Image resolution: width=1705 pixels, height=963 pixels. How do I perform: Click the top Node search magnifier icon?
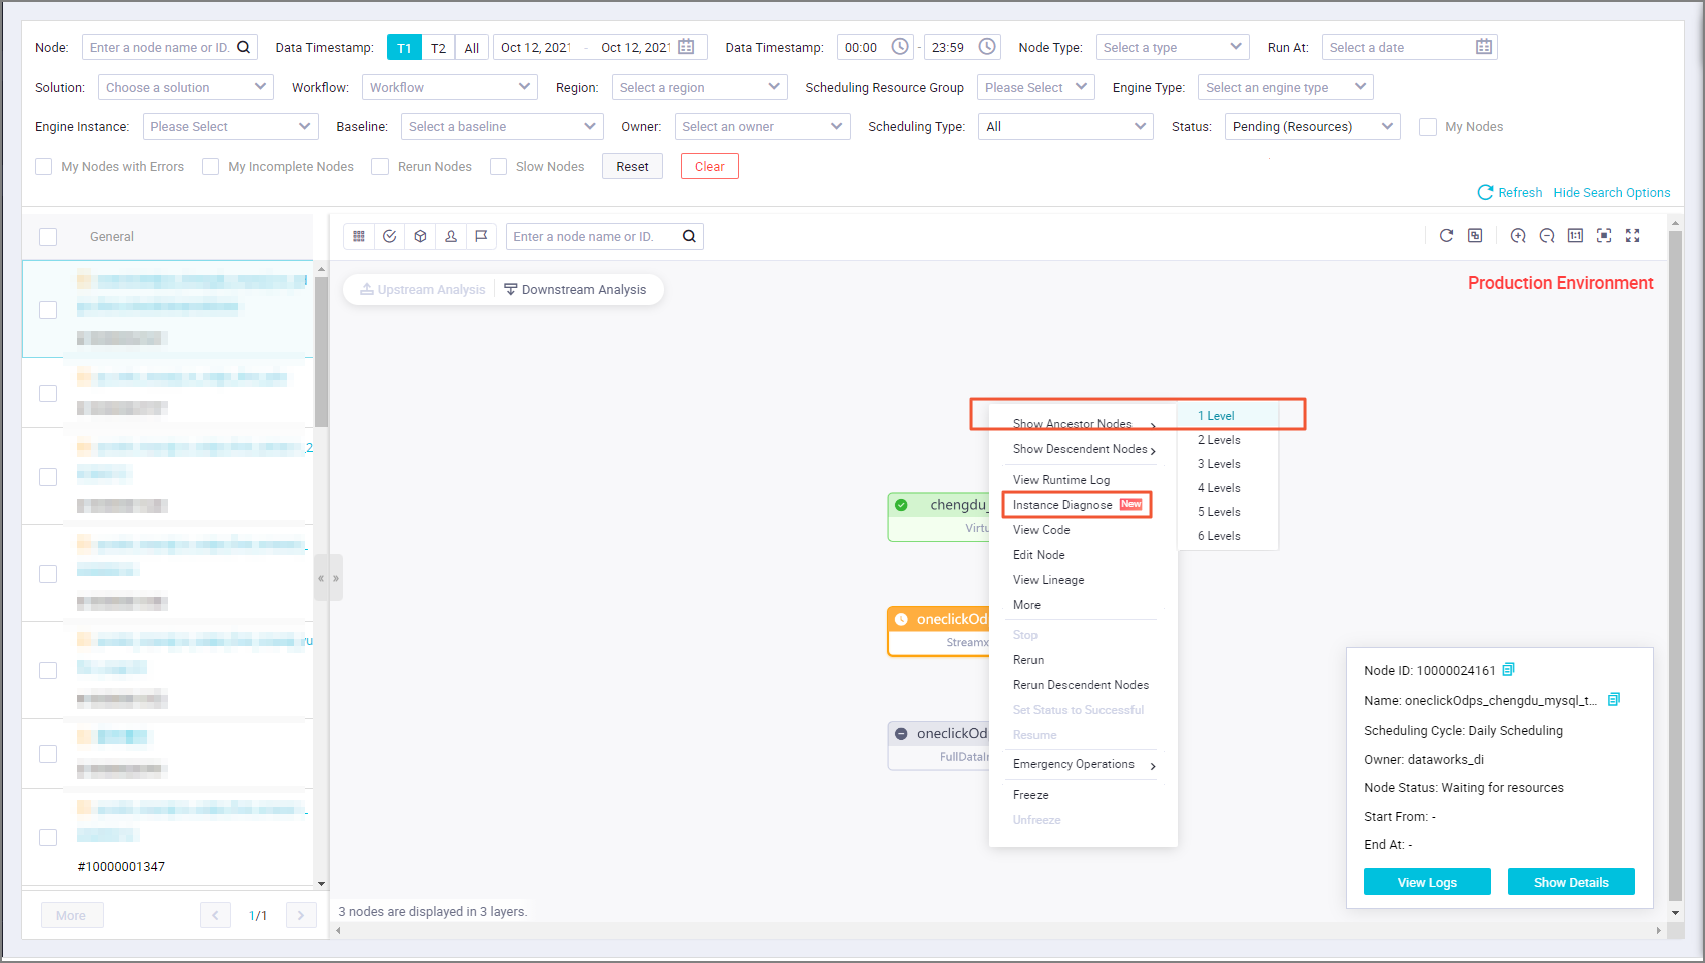point(244,47)
